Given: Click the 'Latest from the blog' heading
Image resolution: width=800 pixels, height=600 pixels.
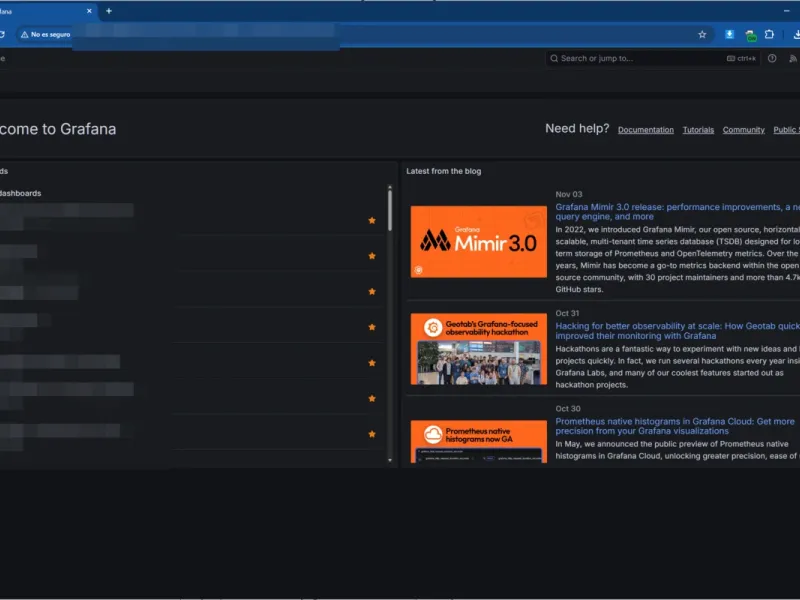Looking at the screenshot, I should [443, 171].
